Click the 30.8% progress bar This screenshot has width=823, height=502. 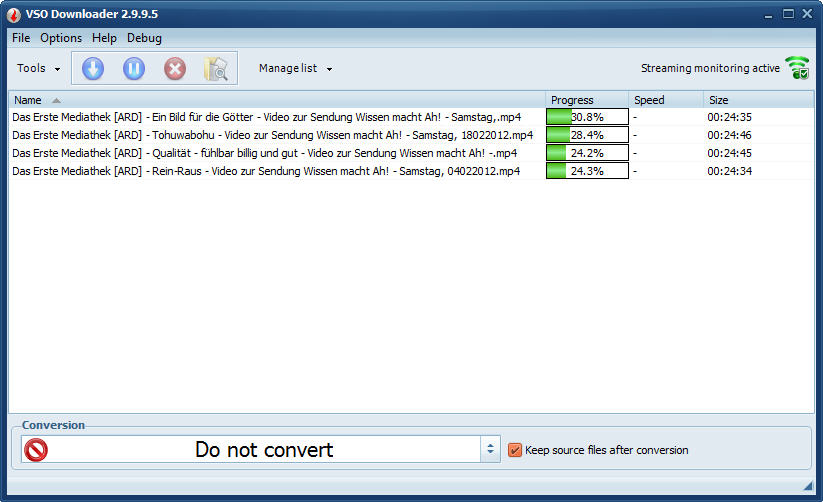pyautogui.click(x=587, y=117)
